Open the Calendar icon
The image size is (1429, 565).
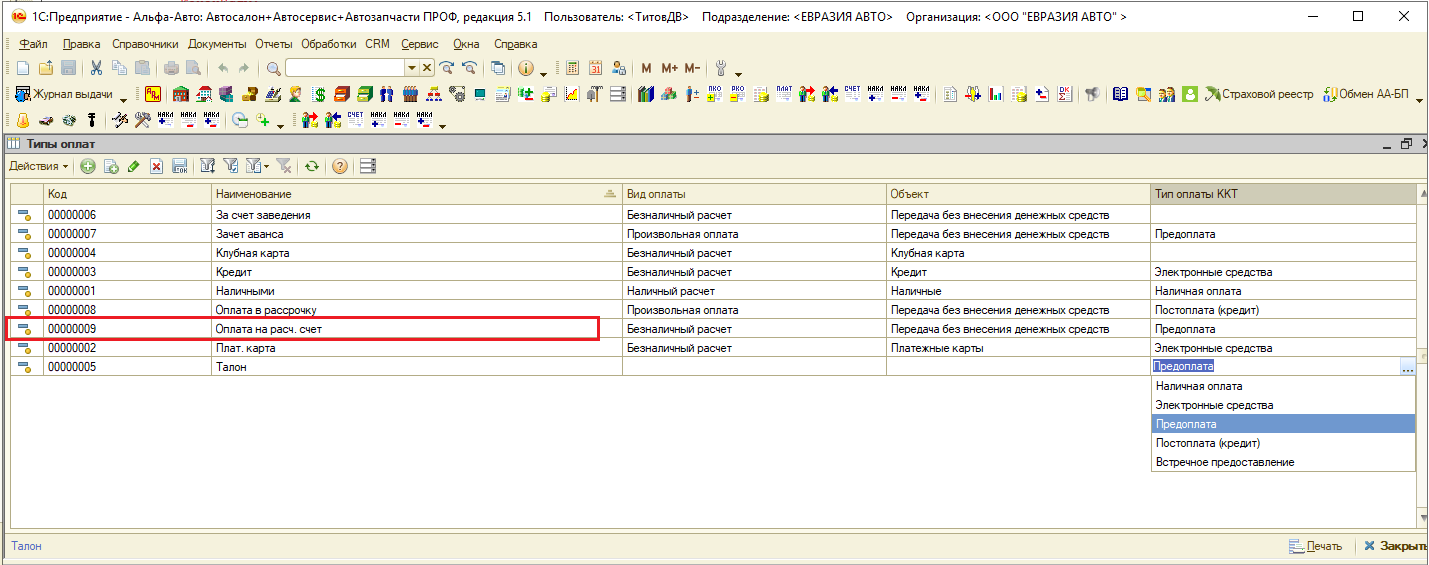(x=596, y=68)
